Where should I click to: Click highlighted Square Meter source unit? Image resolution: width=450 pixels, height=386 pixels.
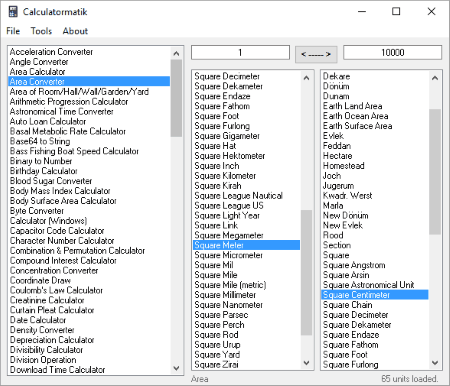click(246, 245)
